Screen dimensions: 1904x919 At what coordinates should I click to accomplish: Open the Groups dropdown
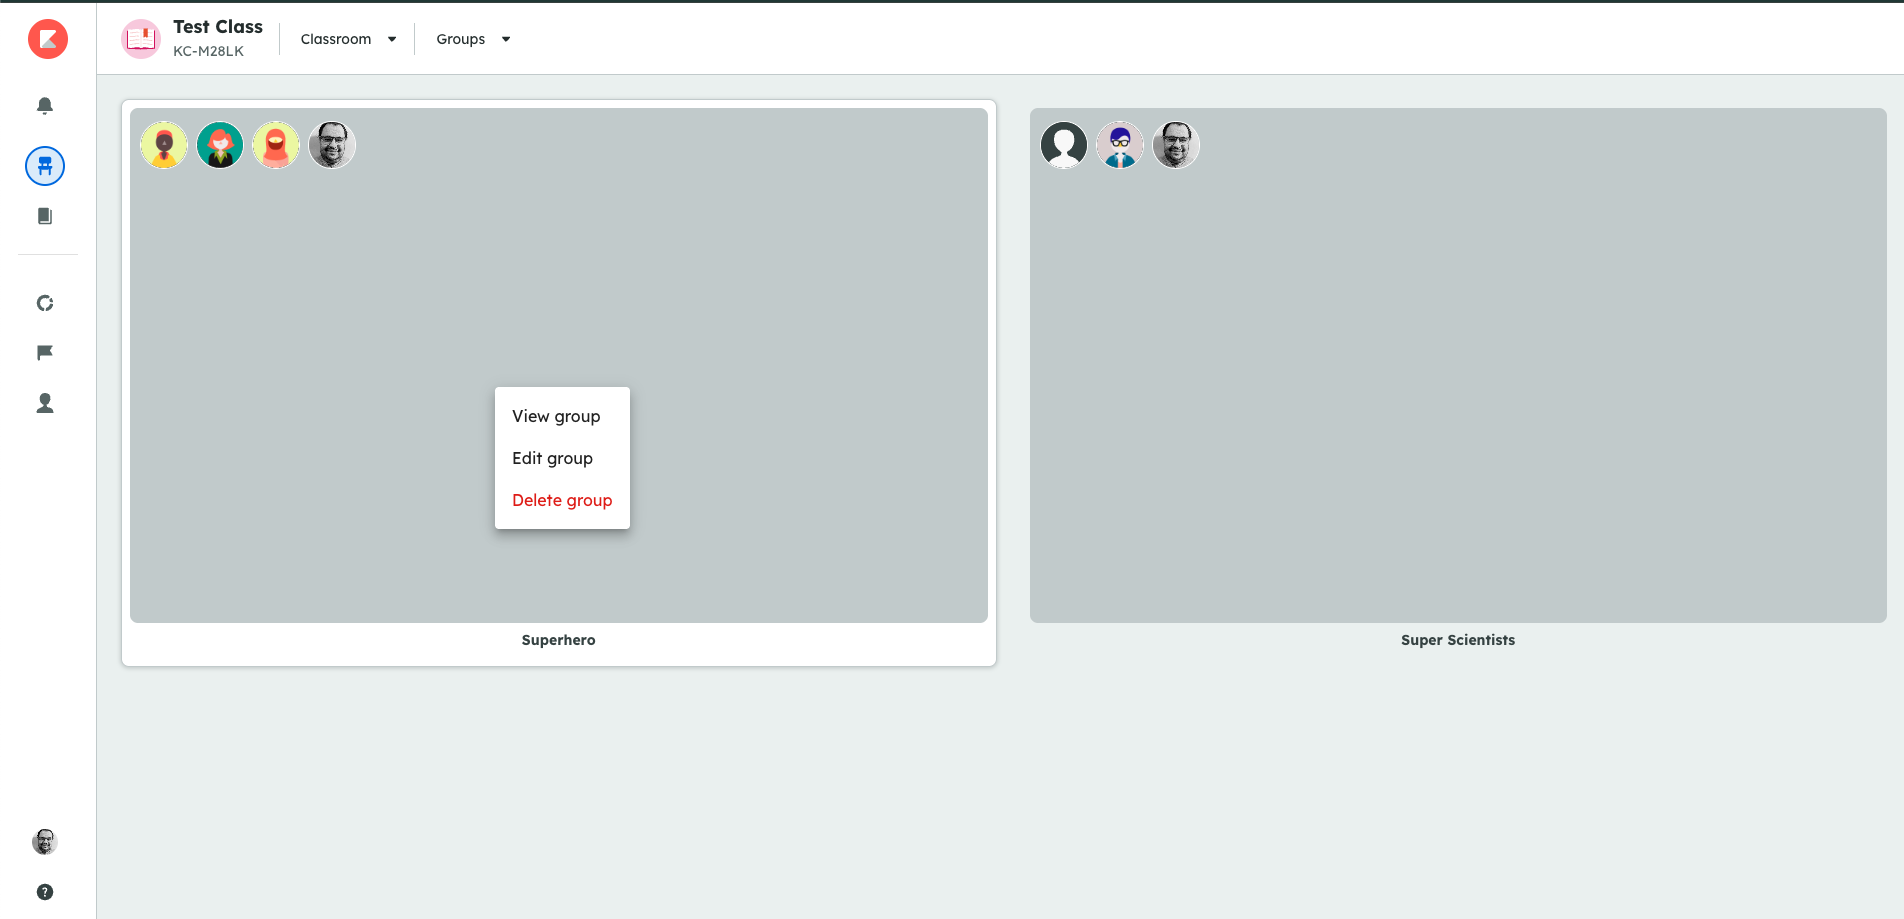click(473, 39)
